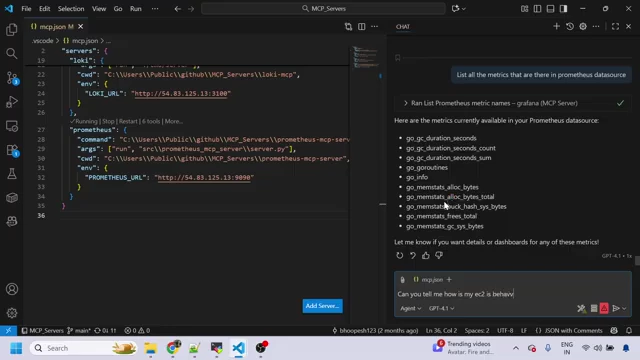Image resolution: width=640 pixels, height=360 pixels.
Task: Open the Search view in activity bar
Action: point(12,53)
